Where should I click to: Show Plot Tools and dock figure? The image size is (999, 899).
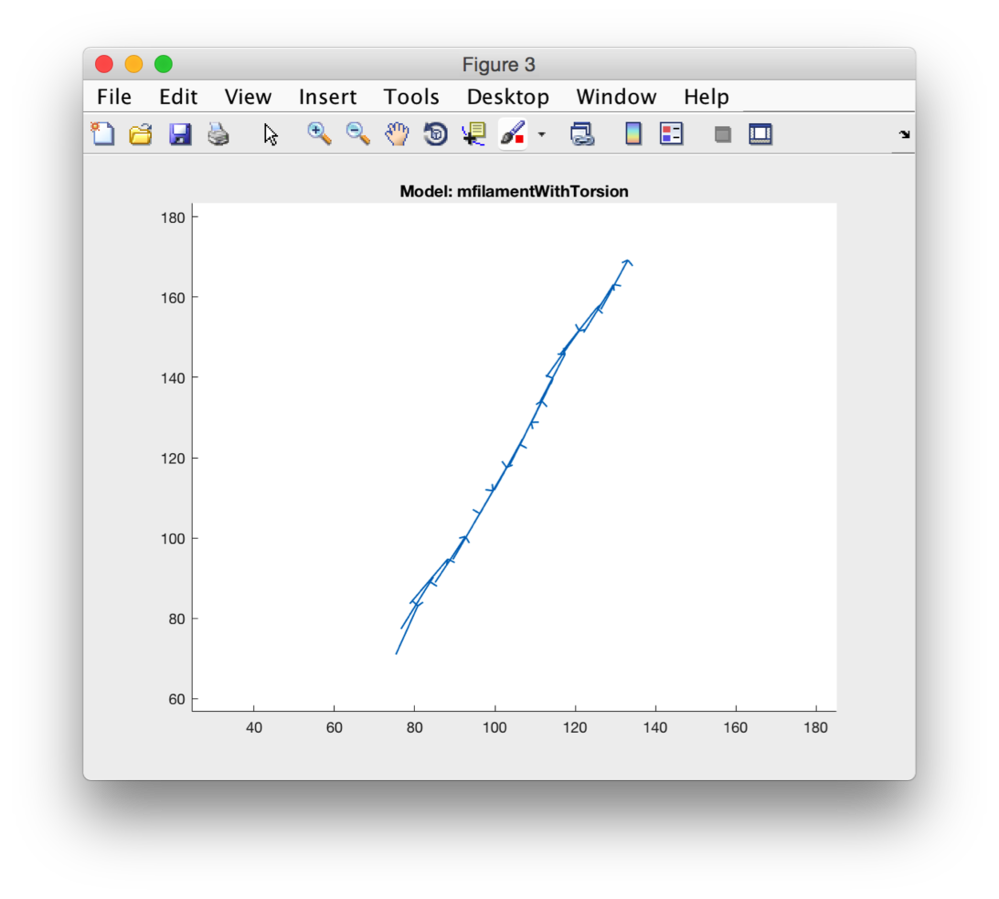[x=760, y=133]
